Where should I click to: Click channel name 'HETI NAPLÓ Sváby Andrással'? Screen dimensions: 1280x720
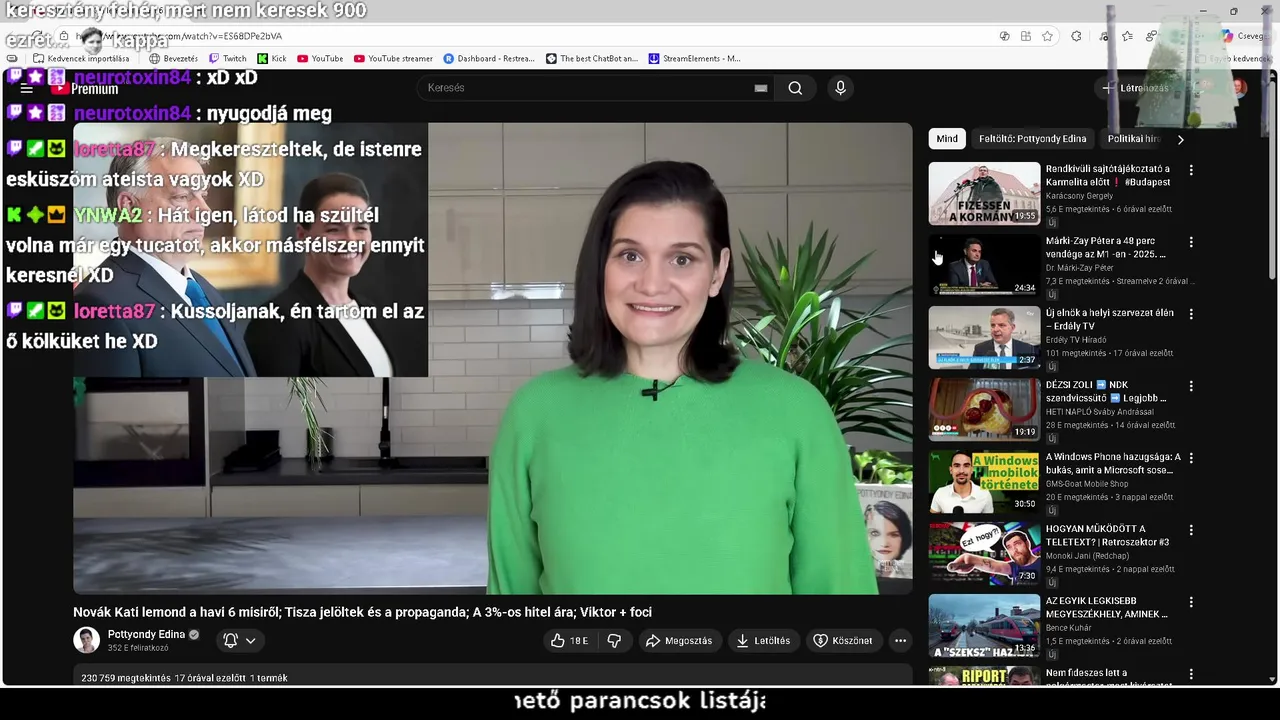[1099, 412]
